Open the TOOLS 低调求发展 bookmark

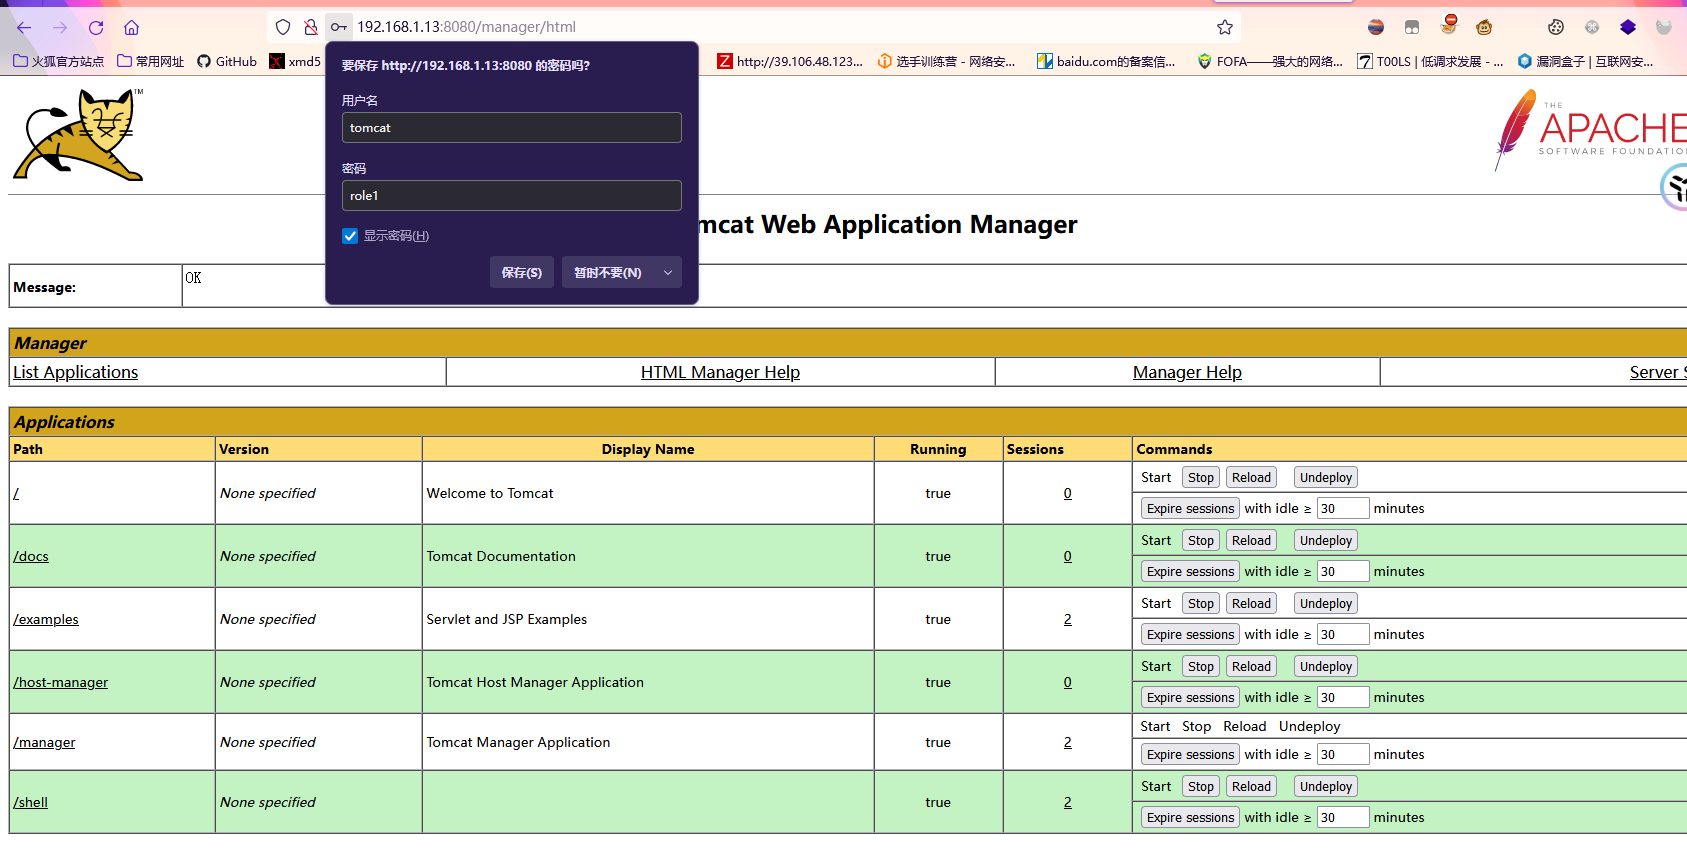click(x=1430, y=61)
